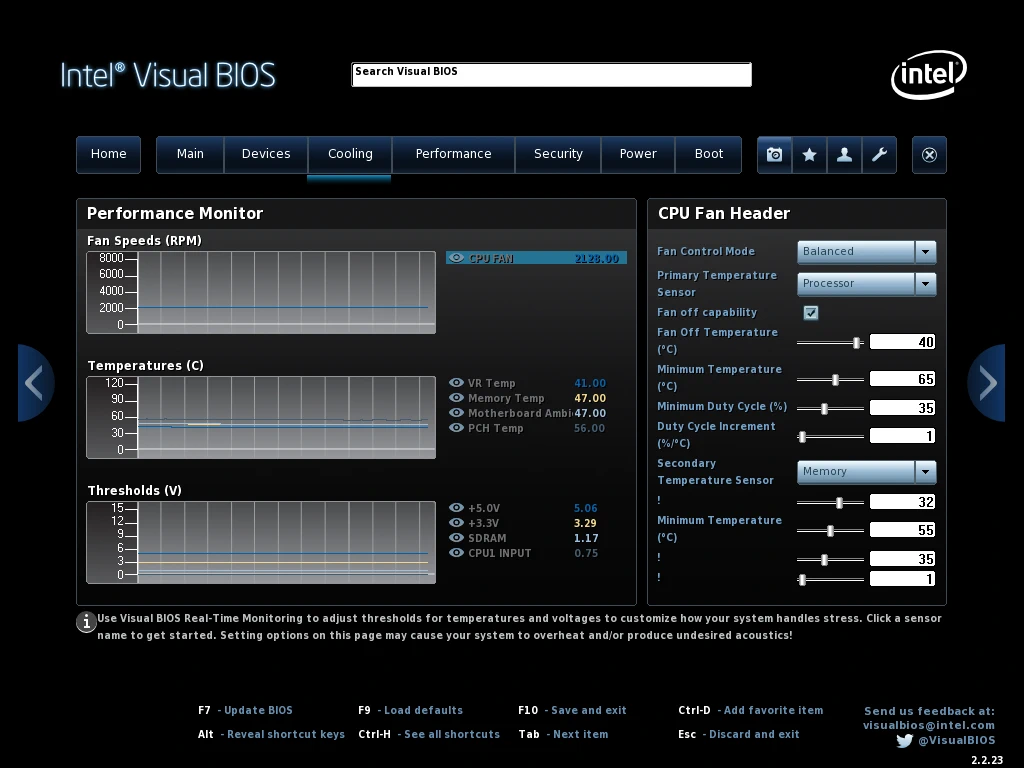Open favorites with the star icon
The width and height of the screenshot is (1024, 768).
point(809,155)
